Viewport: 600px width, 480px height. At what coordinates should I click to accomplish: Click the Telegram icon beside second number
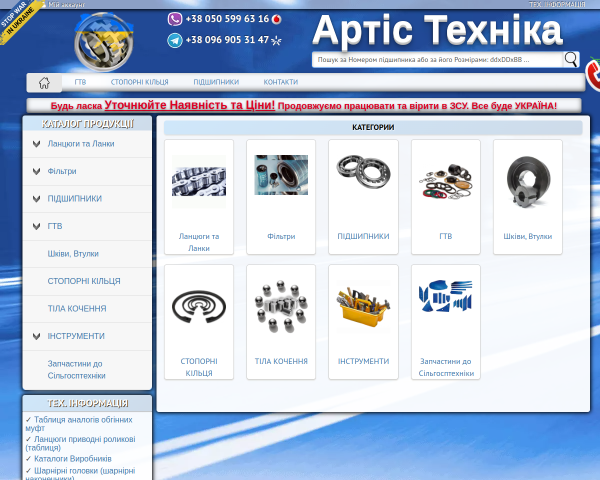[175, 40]
